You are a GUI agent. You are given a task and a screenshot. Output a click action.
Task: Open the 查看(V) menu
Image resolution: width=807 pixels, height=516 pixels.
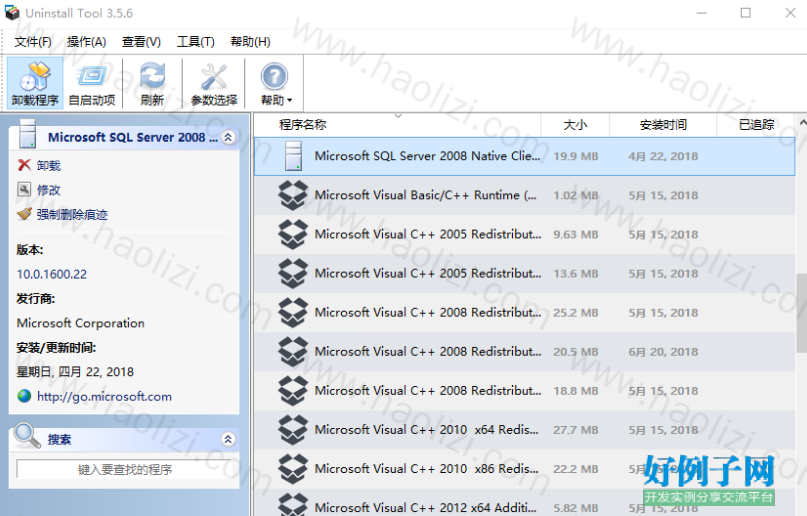click(x=141, y=42)
